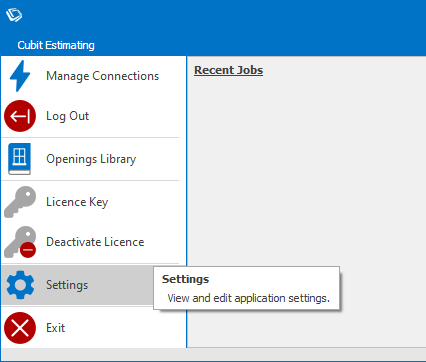Click the grey key Licence Key icon
The width and height of the screenshot is (426, 362).
(x=20, y=202)
